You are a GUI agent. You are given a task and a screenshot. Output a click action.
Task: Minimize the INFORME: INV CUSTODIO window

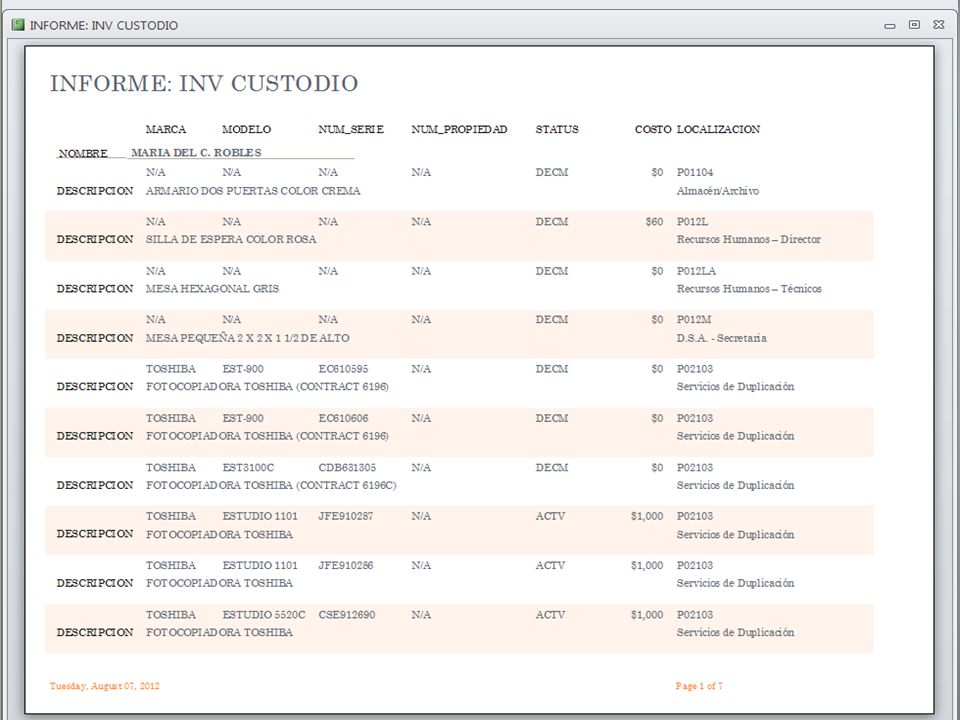pyautogui.click(x=890, y=26)
